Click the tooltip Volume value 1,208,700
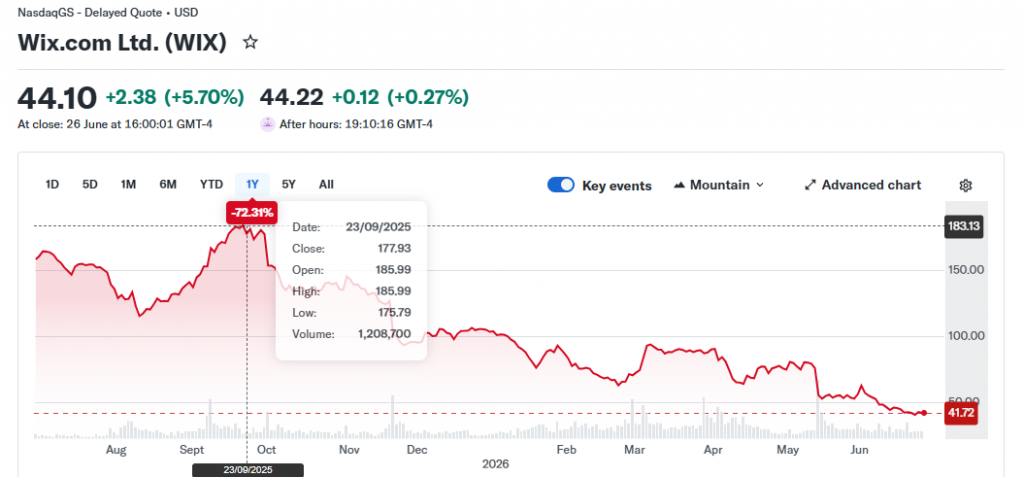 point(385,334)
